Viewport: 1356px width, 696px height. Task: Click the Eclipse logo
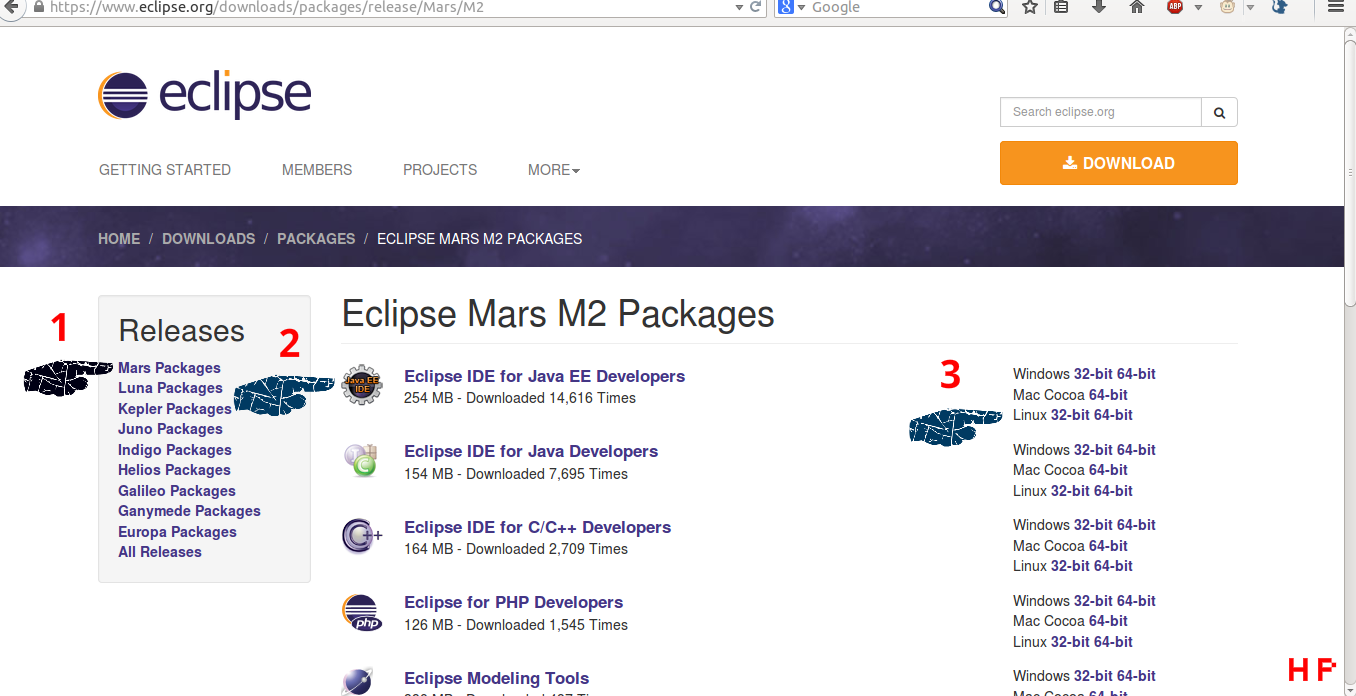click(204, 95)
